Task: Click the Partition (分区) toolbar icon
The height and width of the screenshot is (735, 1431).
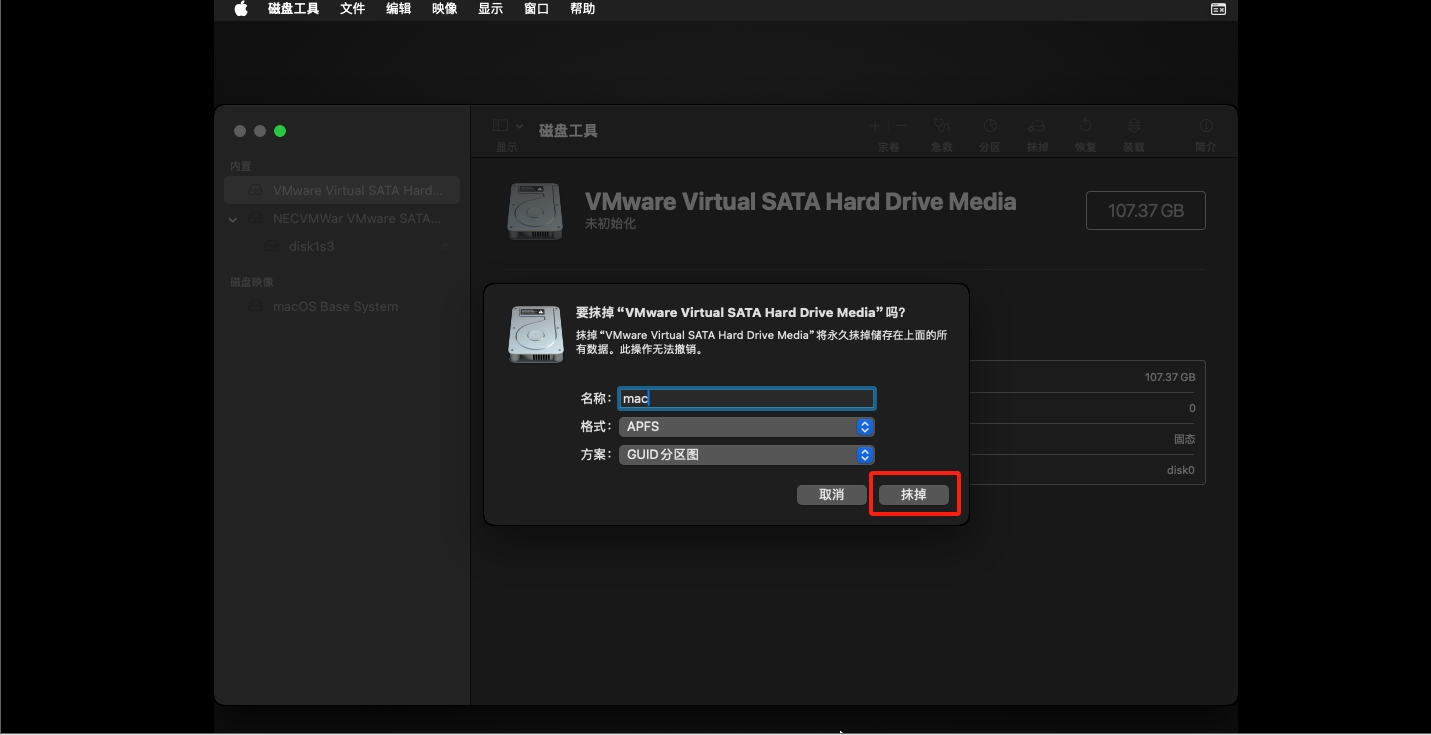Action: [989, 126]
